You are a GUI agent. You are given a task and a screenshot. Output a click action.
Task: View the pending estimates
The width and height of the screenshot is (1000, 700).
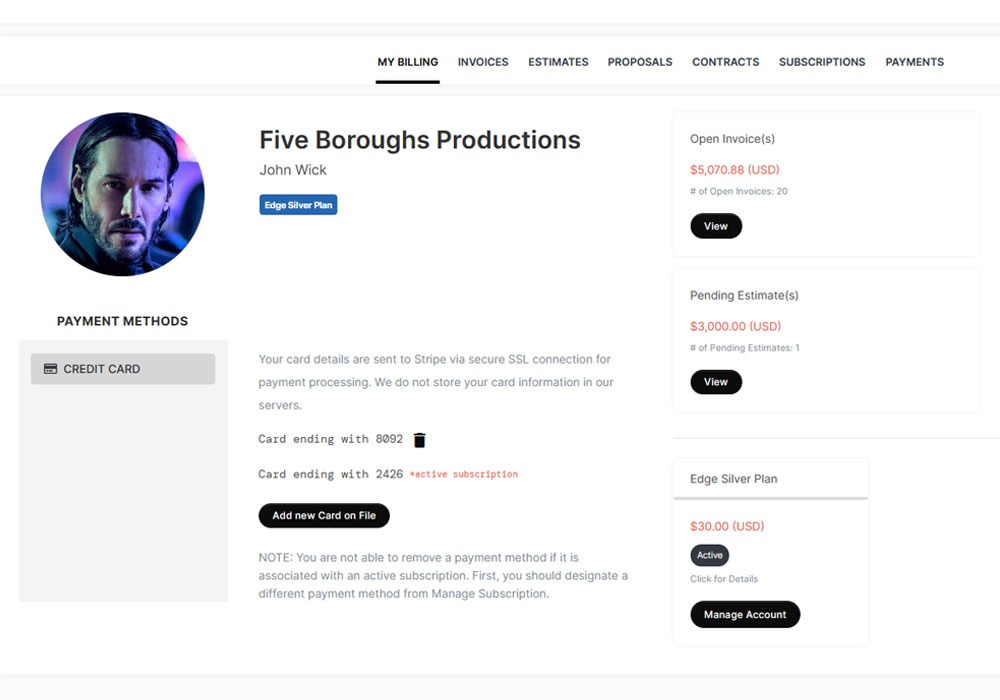click(x=716, y=382)
